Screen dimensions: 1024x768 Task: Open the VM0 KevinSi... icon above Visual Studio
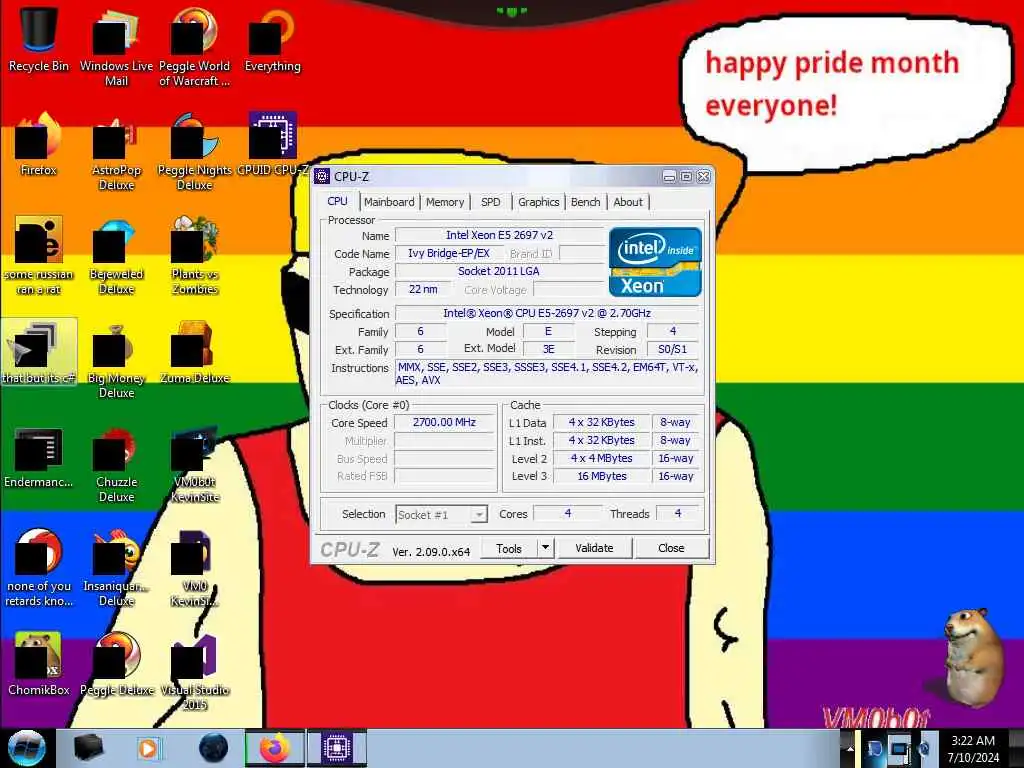pos(194,568)
